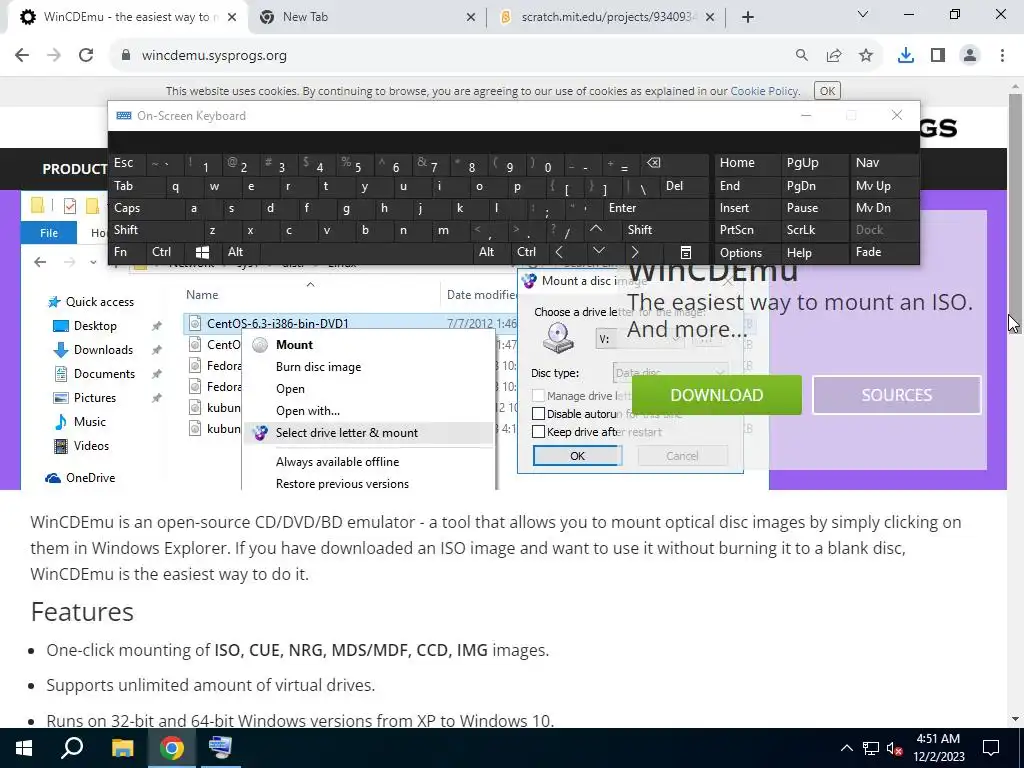Click Windows logo key on On-Screen Keyboard
The height and width of the screenshot is (768, 1024).
[202, 252]
